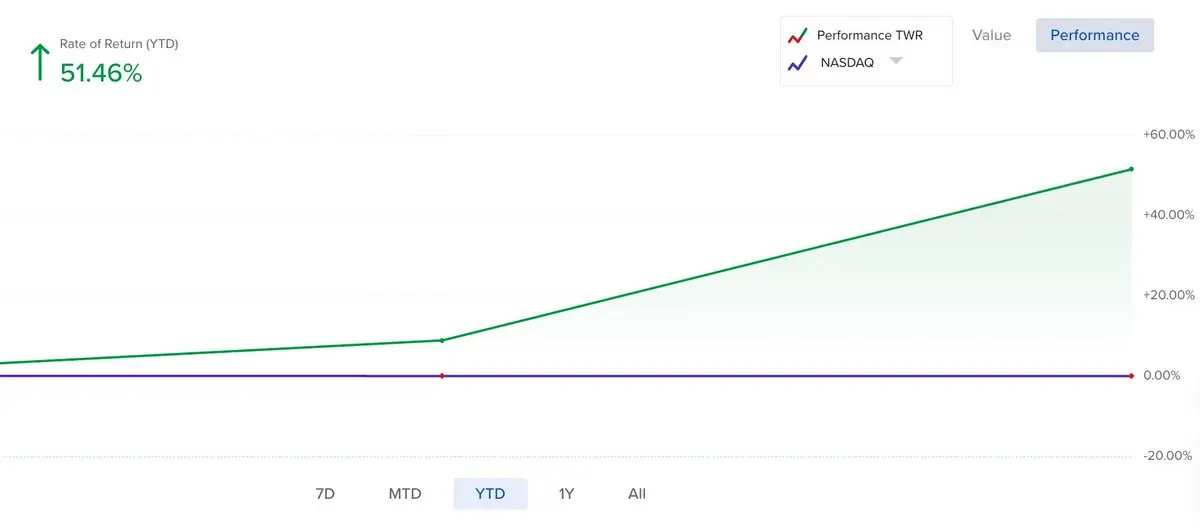Click the Rate of Return (YTD) label
Screen dimensions: 1200x528
119,44
